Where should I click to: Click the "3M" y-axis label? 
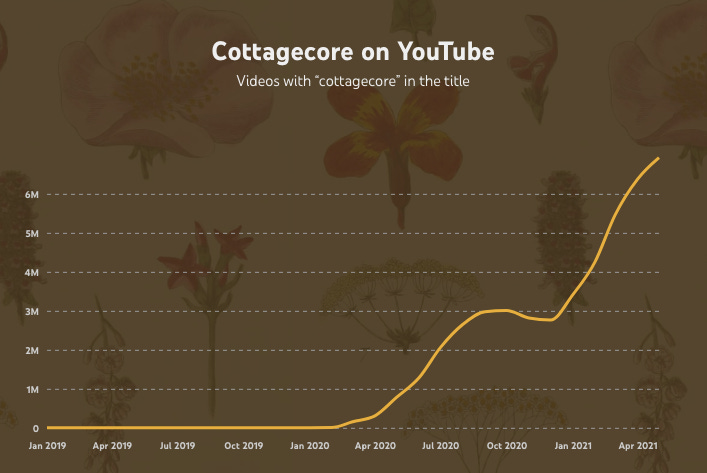(32, 312)
